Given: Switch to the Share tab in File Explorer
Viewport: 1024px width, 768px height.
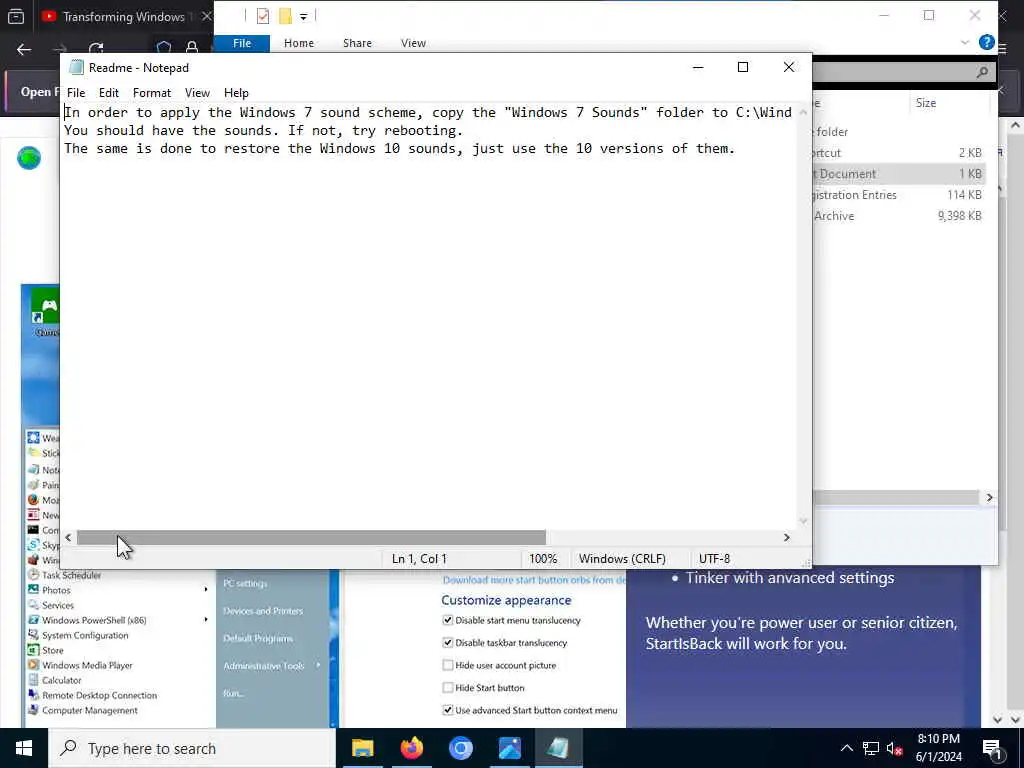Looking at the screenshot, I should pyautogui.click(x=357, y=43).
